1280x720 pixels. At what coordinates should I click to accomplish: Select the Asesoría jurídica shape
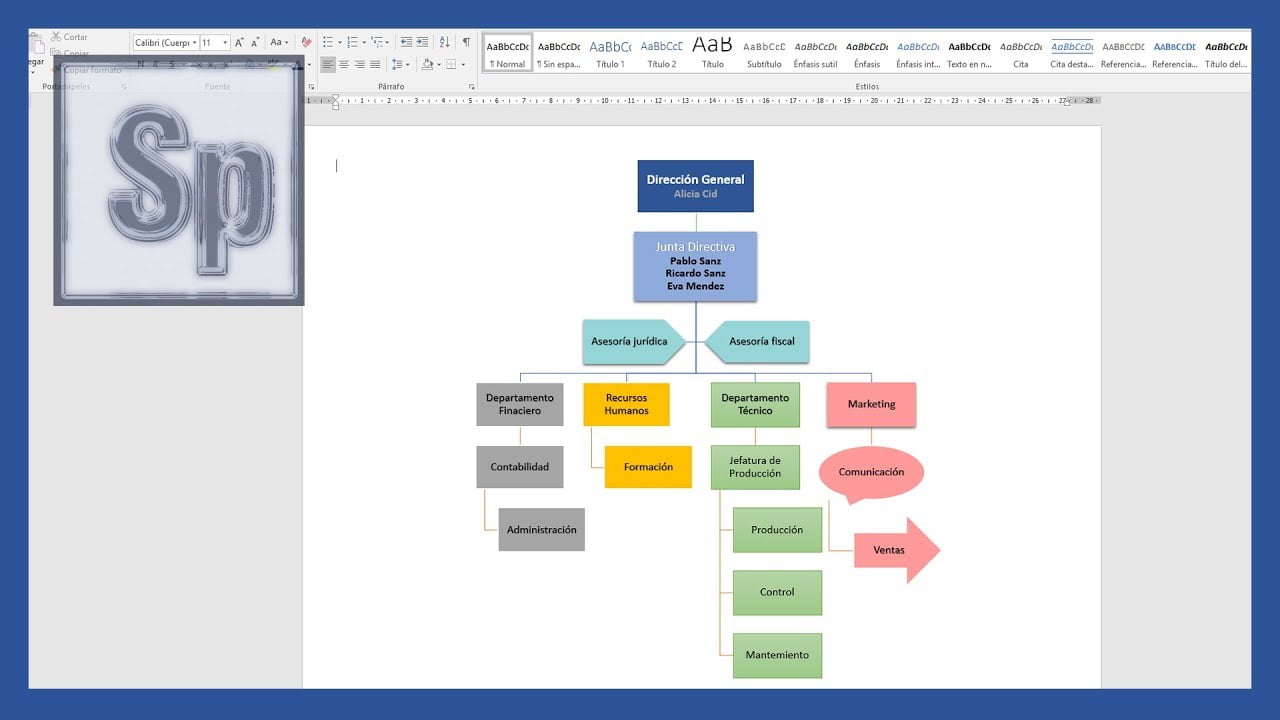click(634, 342)
